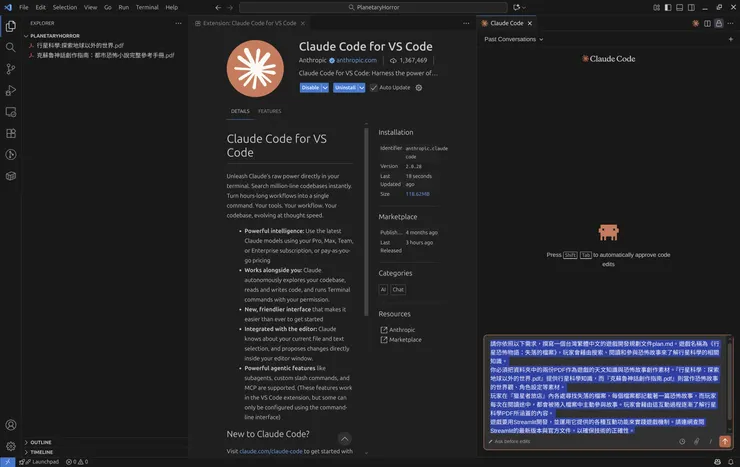The width and height of the screenshot is (740, 467).
Task: Open the Help menu
Action: (x=172, y=7)
